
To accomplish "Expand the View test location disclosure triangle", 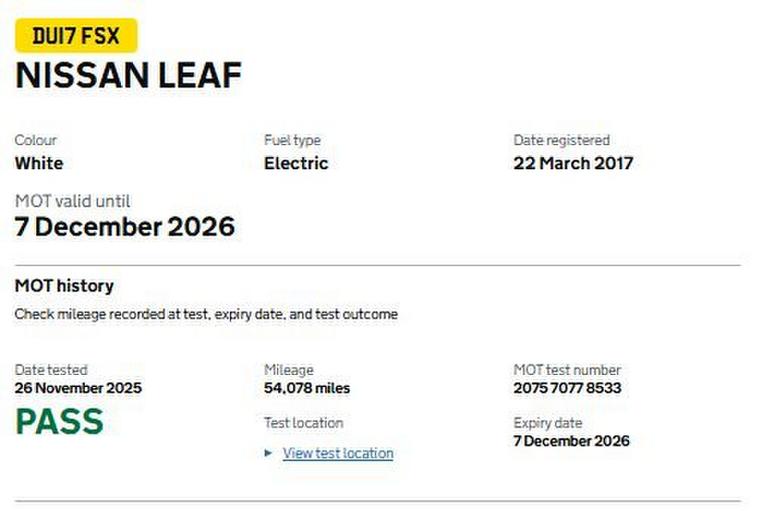I will coord(269,453).
